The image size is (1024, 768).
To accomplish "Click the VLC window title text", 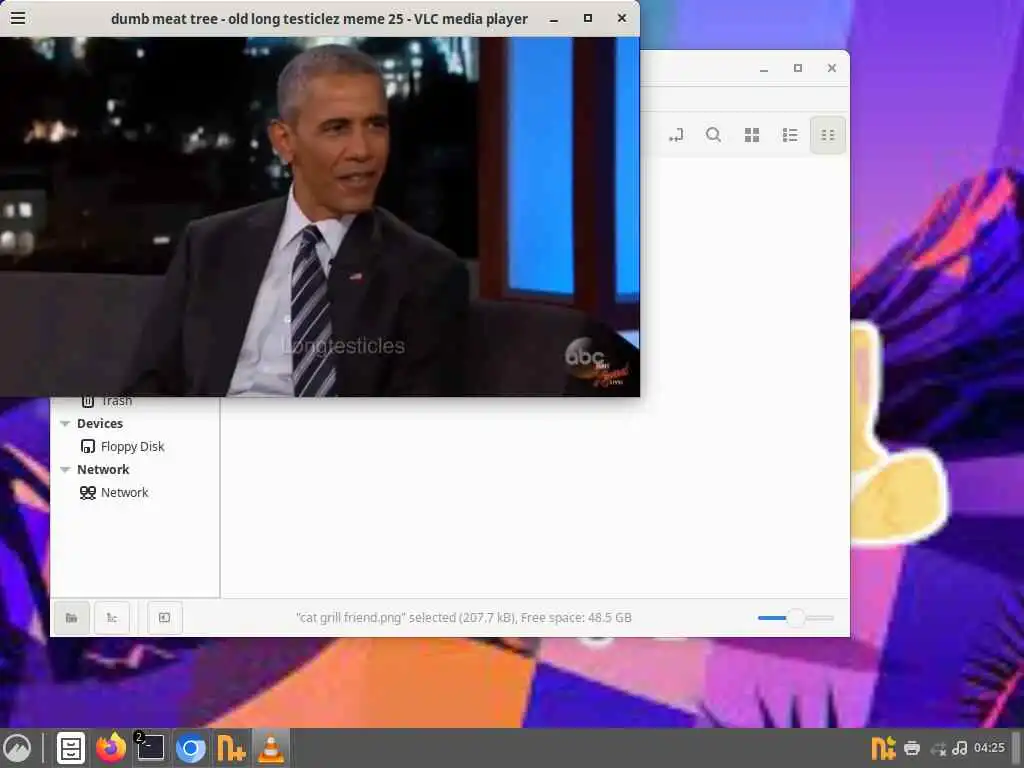I will [x=319, y=19].
